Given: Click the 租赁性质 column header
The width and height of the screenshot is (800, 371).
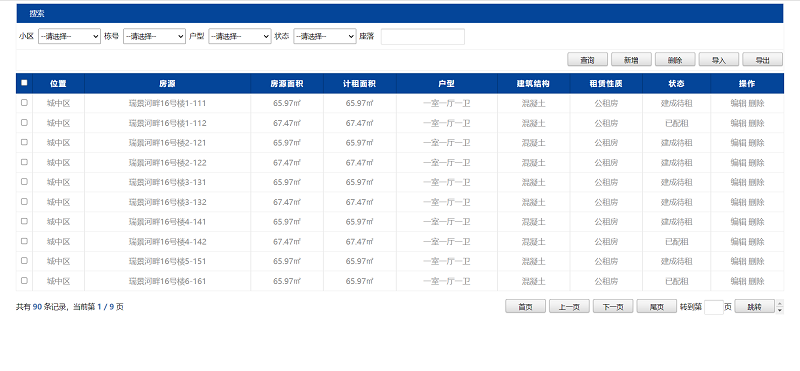Looking at the screenshot, I should point(606,84).
